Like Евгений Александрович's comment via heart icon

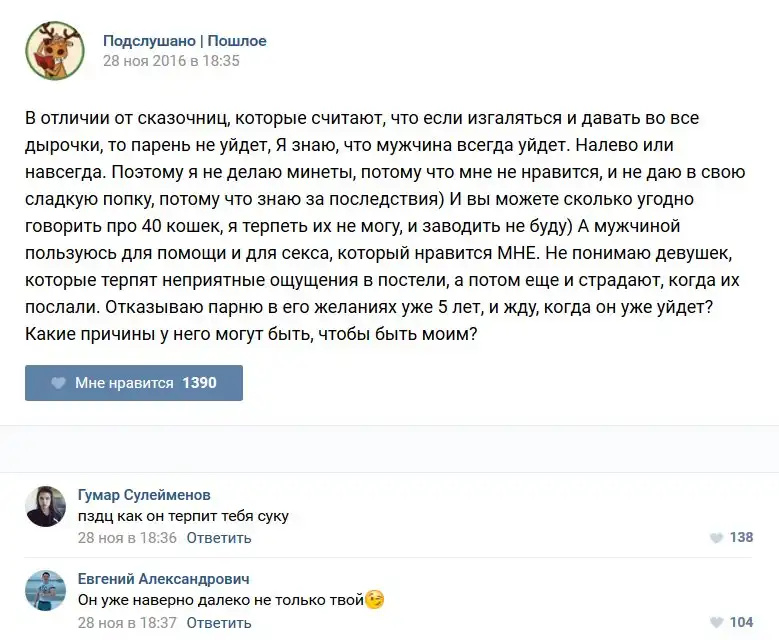716,622
